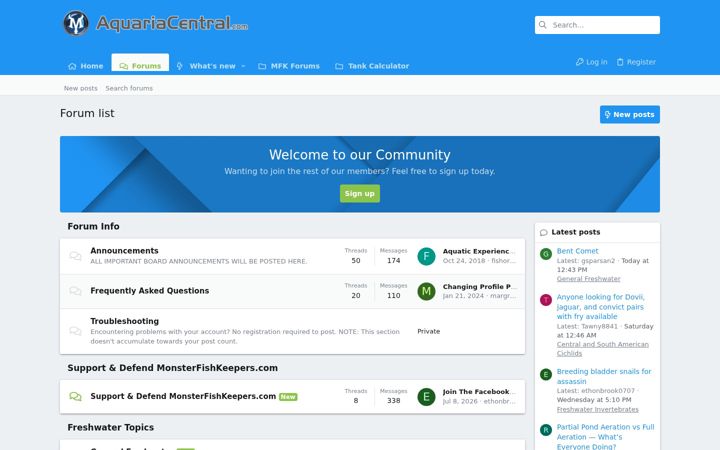Click the General Freshwater forum link
The width and height of the screenshot is (720, 450).
click(x=588, y=279)
